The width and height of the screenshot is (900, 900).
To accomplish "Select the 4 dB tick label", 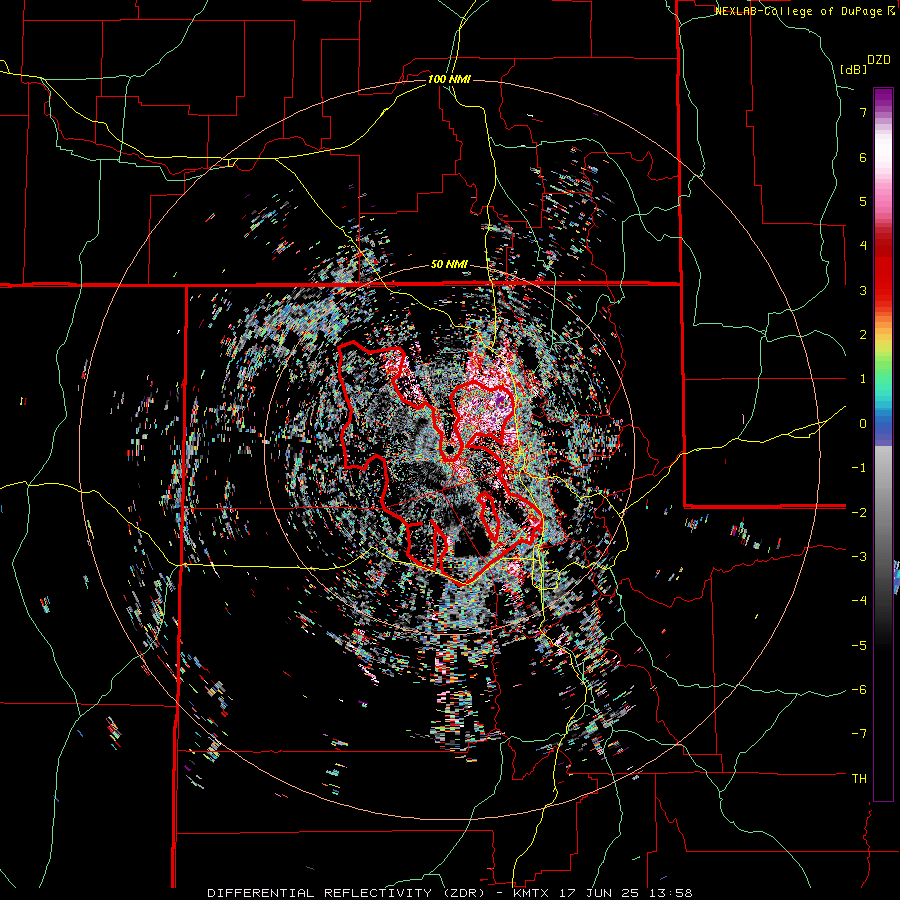I will coord(863,246).
